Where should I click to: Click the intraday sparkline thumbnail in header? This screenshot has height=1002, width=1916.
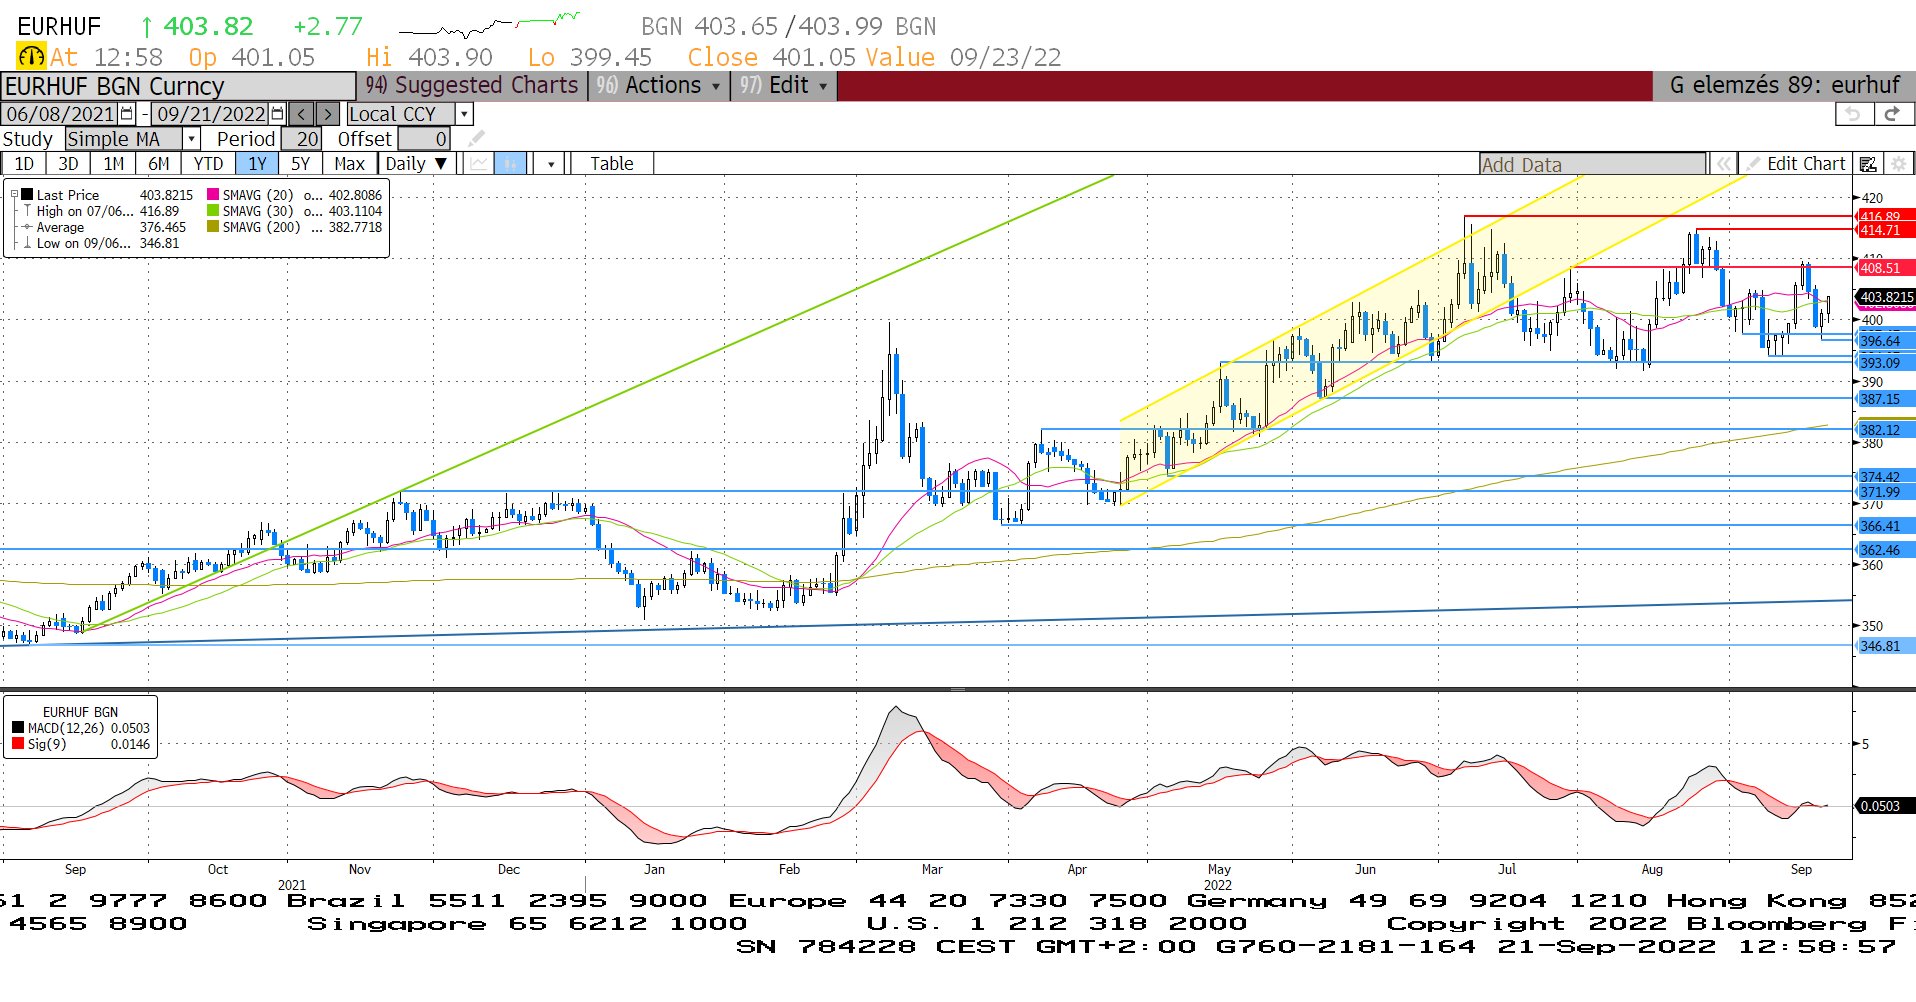(x=490, y=24)
